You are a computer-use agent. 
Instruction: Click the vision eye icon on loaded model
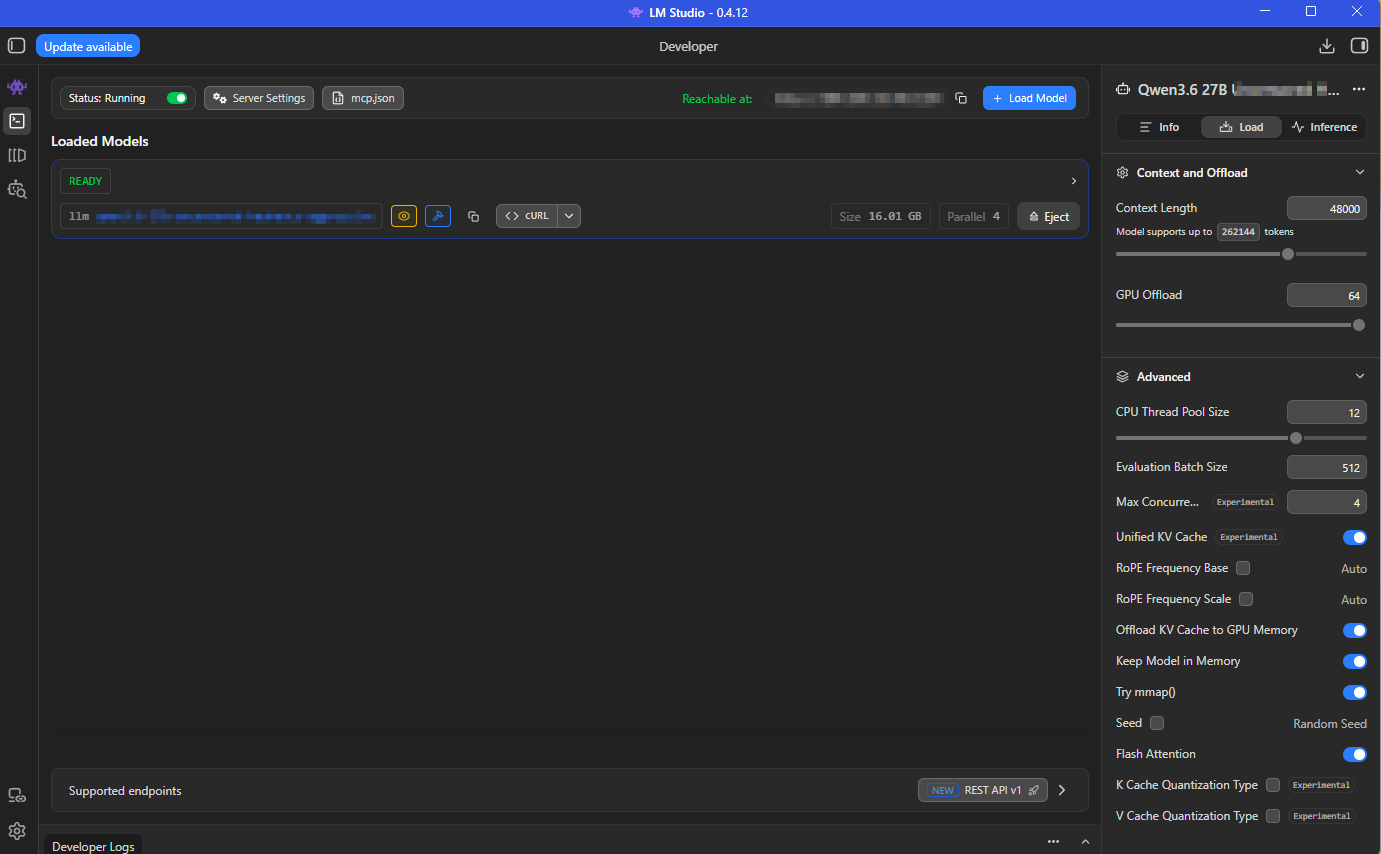coord(404,216)
